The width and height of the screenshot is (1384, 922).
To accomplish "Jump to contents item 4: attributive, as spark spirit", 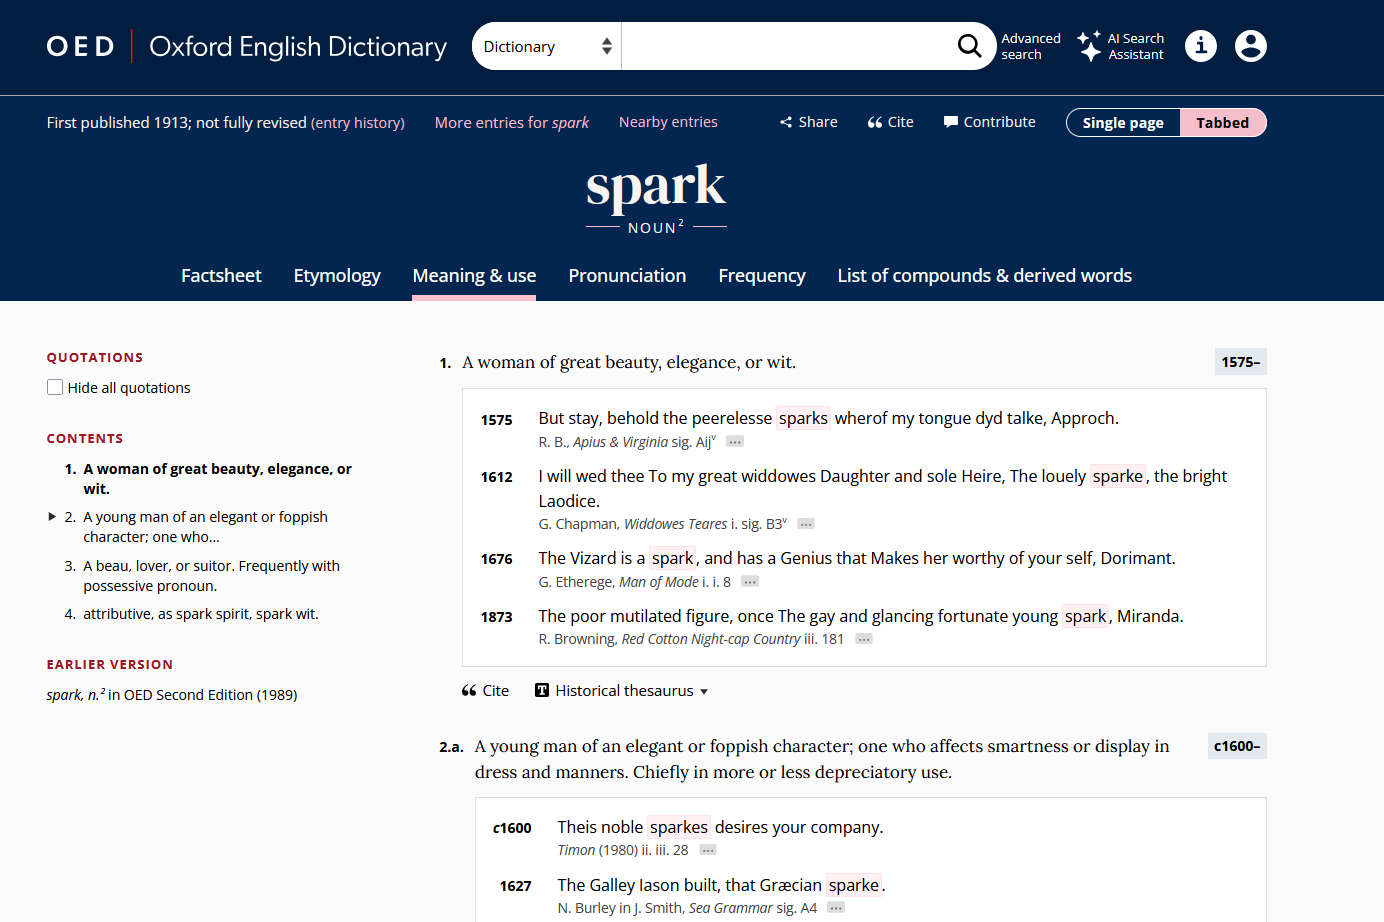I will pyautogui.click(x=201, y=614).
